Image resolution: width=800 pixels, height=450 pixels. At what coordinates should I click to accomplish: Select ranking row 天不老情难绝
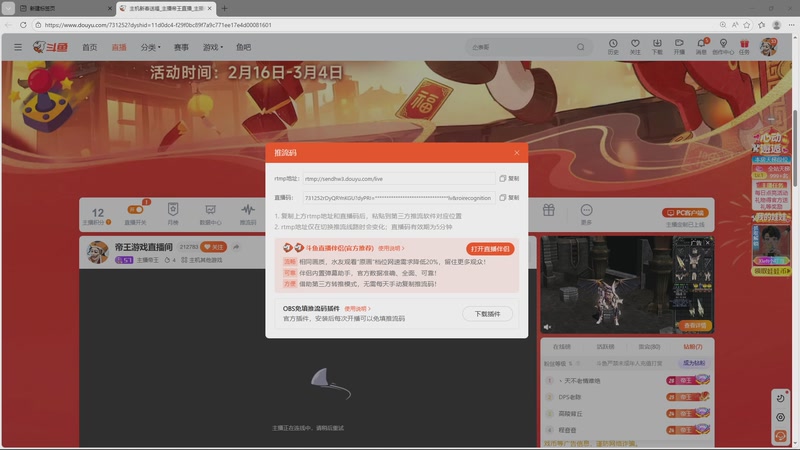pyautogui.click(x=627, y=381)
